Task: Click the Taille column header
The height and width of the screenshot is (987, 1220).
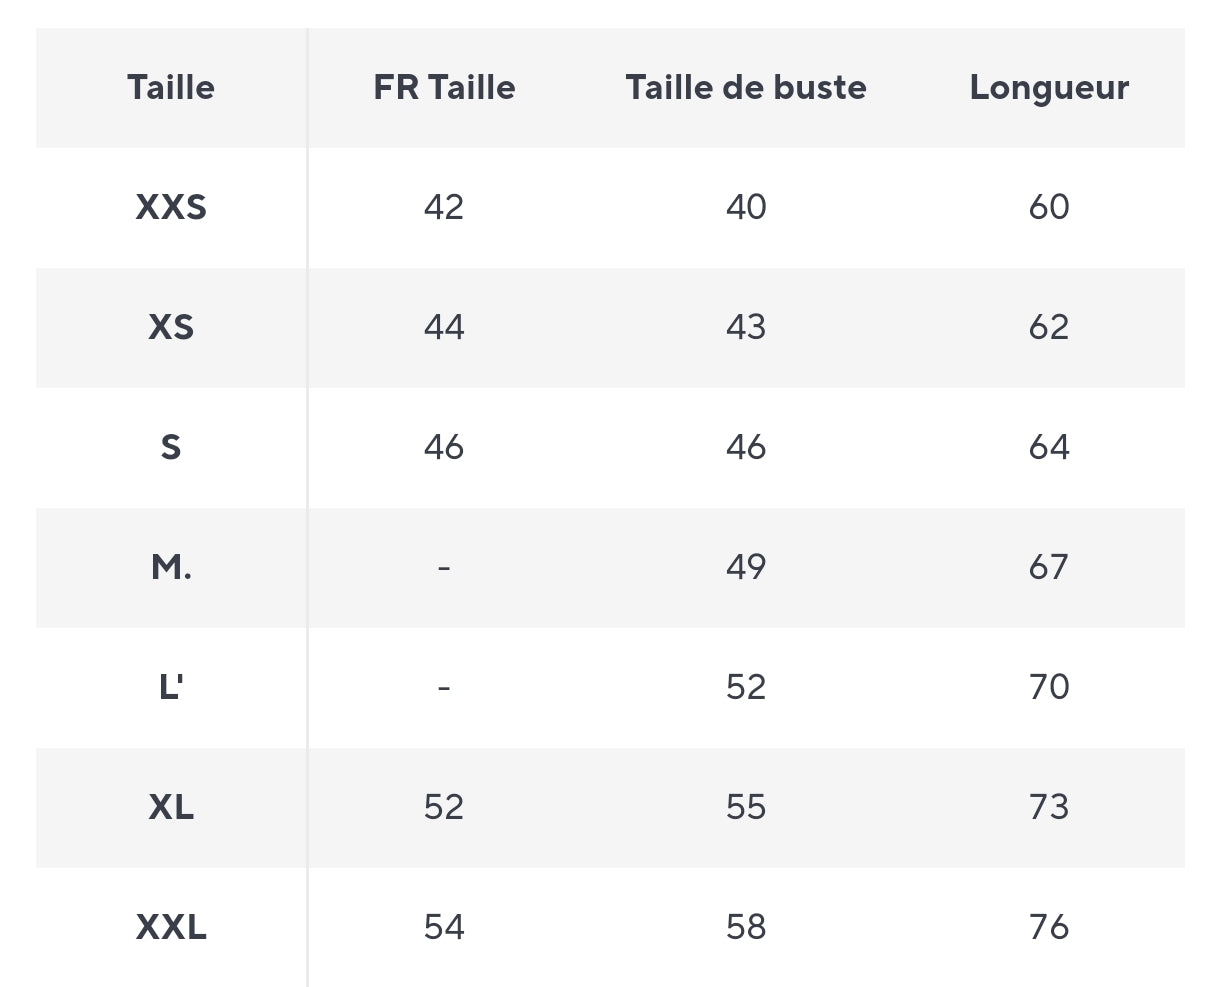Action: (171, 88)
